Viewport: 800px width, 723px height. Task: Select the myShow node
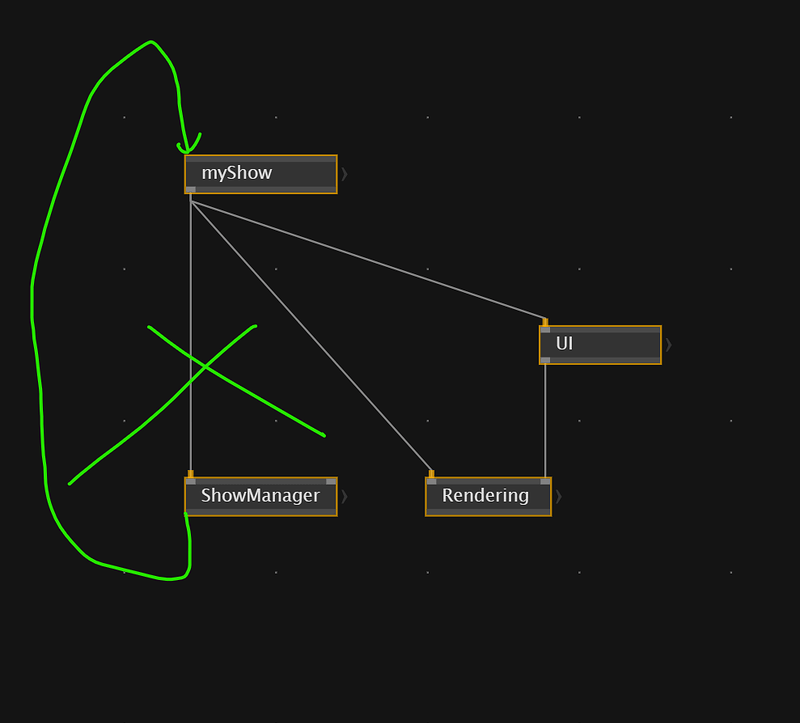tap(260, 173)
